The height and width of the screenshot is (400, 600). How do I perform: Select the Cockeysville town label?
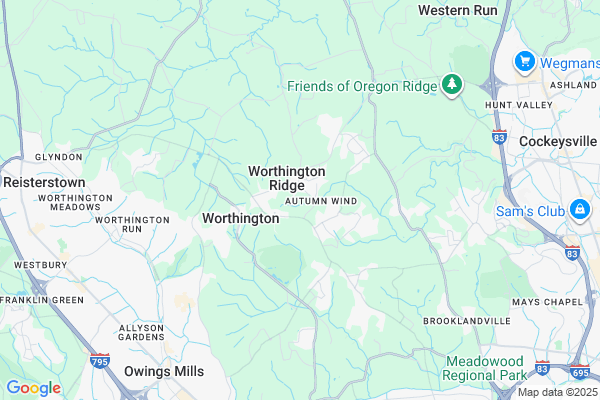point(558,142)
